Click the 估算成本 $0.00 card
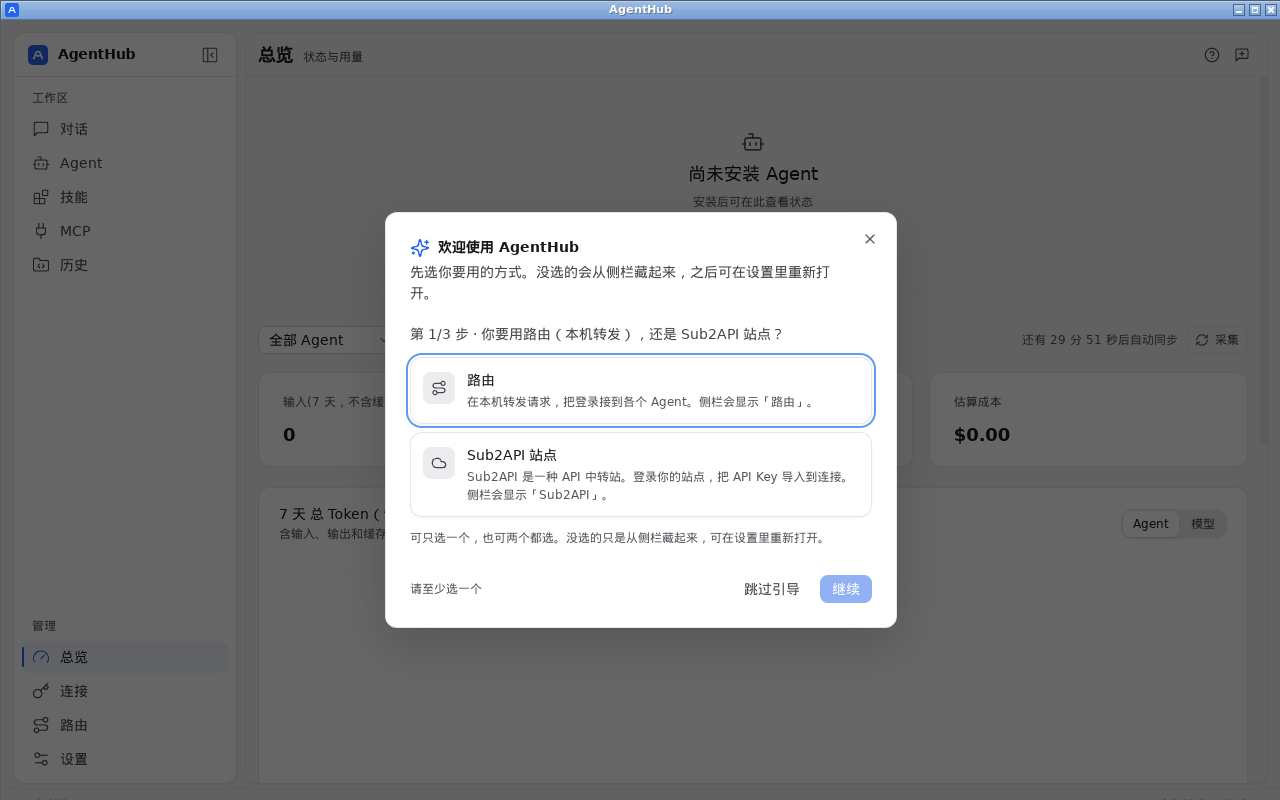 pyautogui.click(x=1088, y=420)
